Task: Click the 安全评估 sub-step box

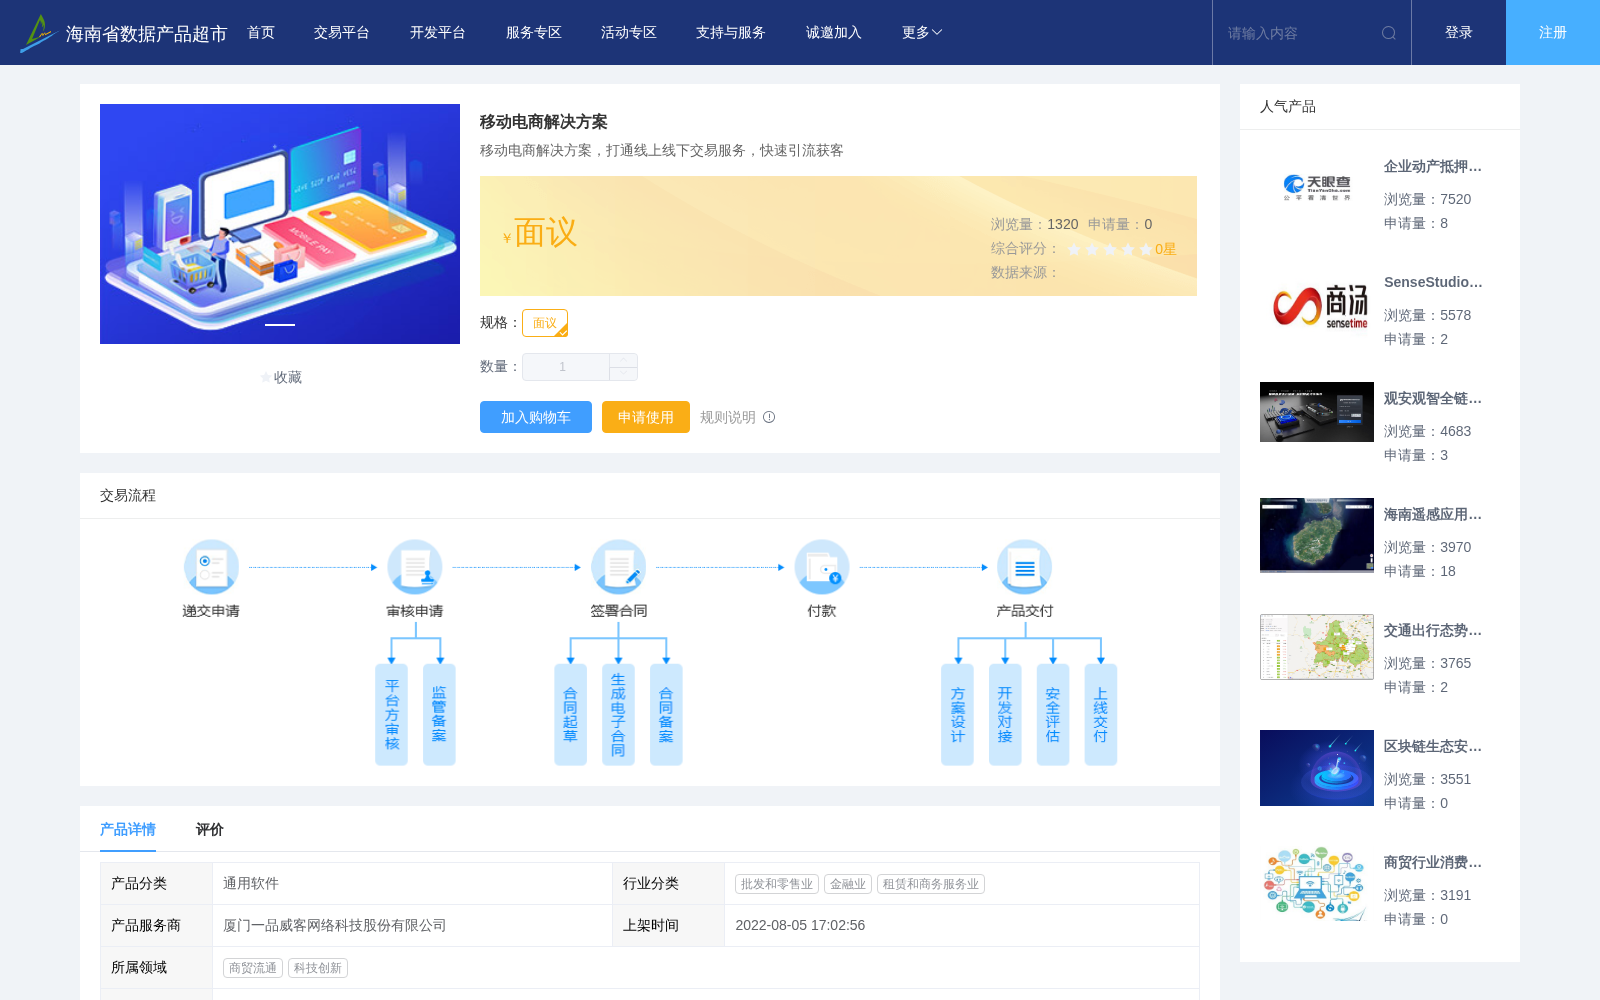Action: (x=1053, y=715)
